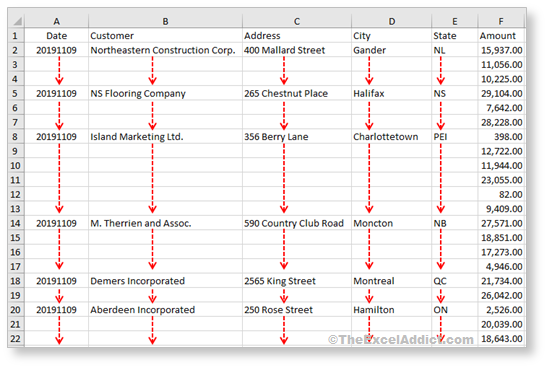Click the NS state cell
This screenshot has height=368, width=547.
click(x=455, y=93)
